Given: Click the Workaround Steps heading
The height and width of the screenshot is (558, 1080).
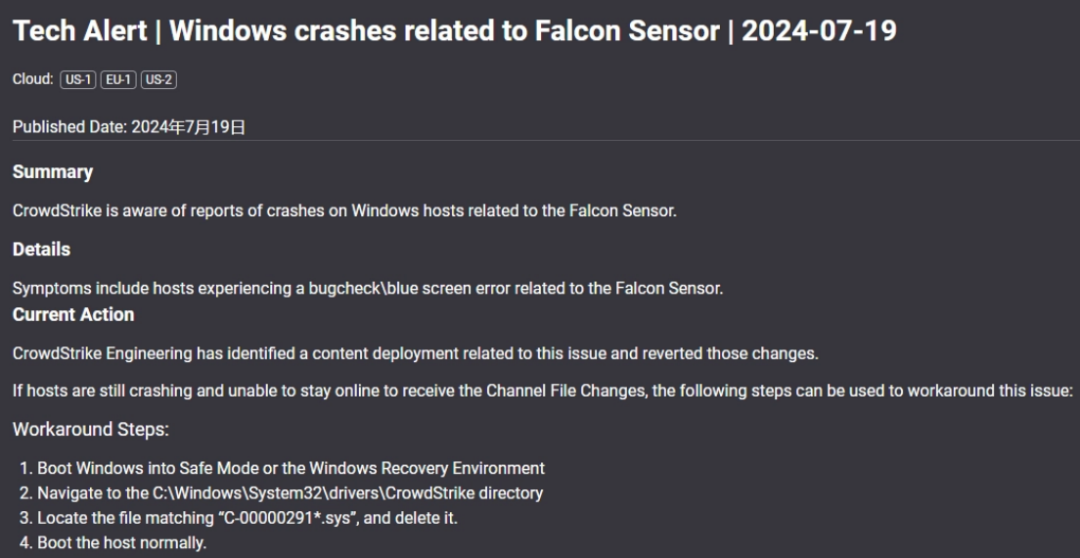Looking at the screenshot, I should [91, 430].
